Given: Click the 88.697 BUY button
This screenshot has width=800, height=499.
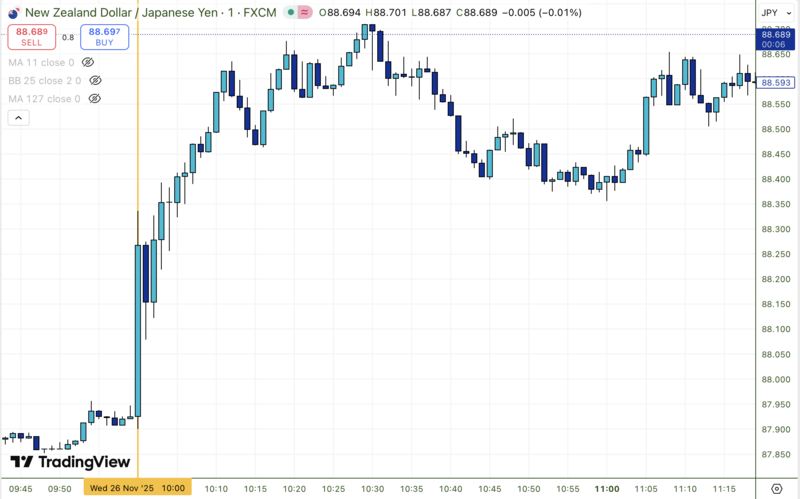Looking at the screenshot, I should pyautogui.click(x=105, y=37).
